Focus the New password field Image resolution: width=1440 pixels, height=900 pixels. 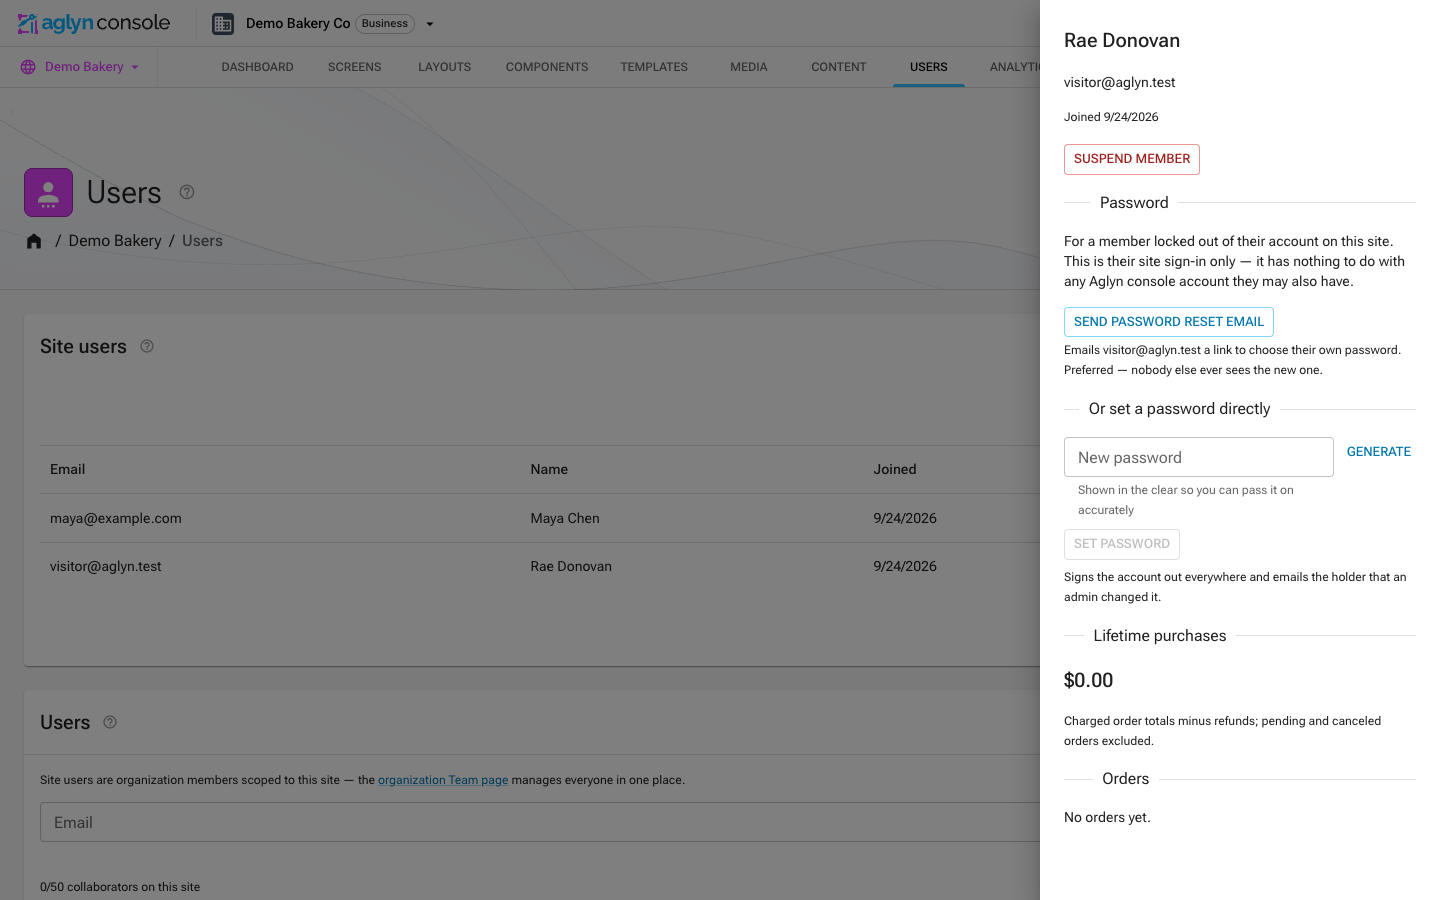[1199, 457]
